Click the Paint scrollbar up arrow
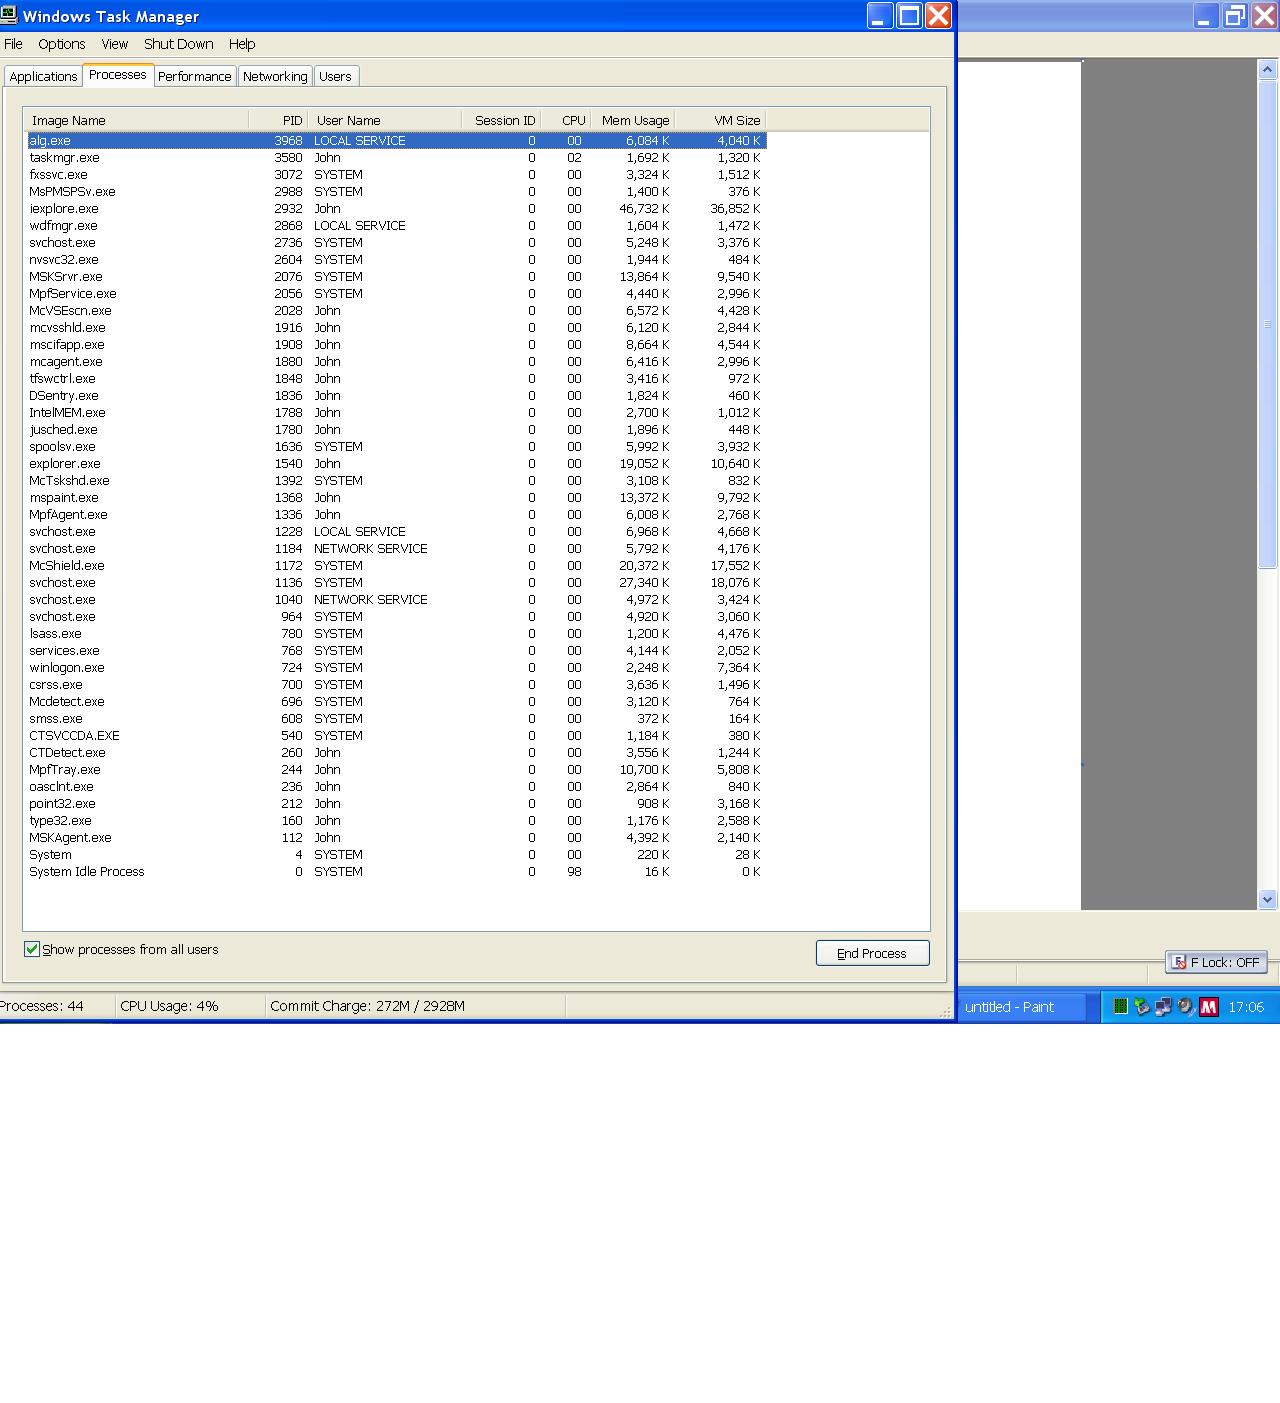Viewport: 1280px width, 1403px height. (1267, 70)
